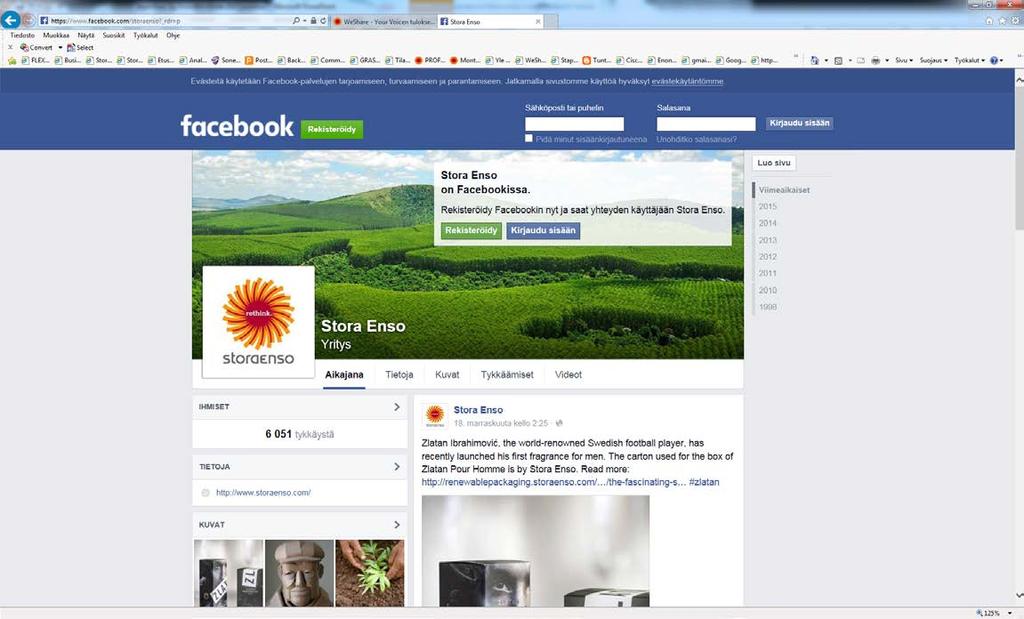Open the Kuvat page tab
The height and width of the screenshot is (619, 1024).
(x=447, y=375)
